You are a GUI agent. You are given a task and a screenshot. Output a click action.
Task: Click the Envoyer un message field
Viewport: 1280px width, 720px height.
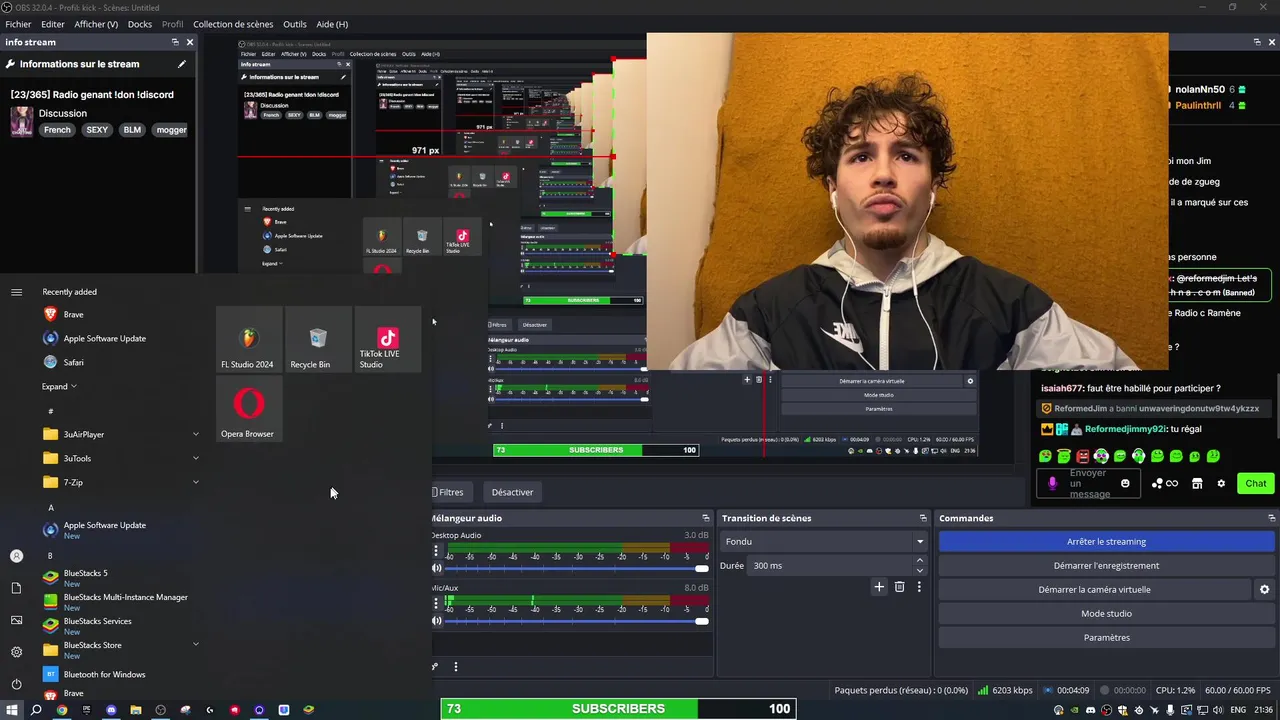(1088, 484)
